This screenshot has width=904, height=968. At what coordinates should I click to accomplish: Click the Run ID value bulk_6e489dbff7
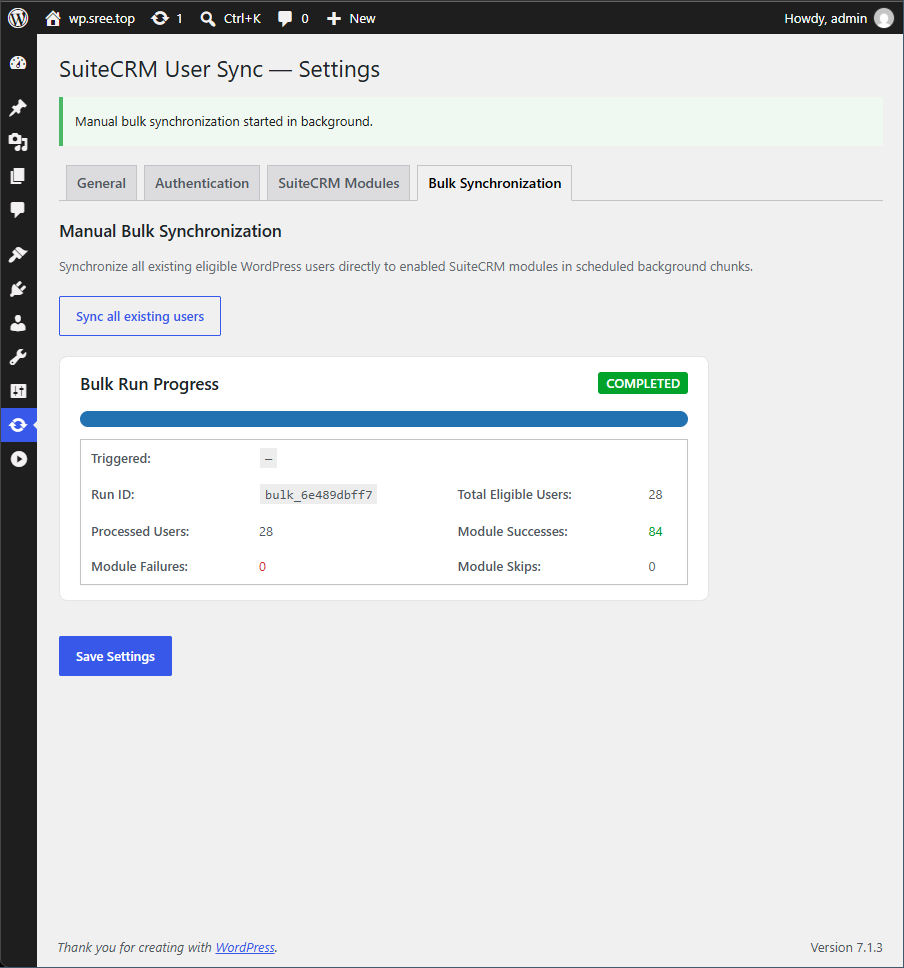coord(318,494)
